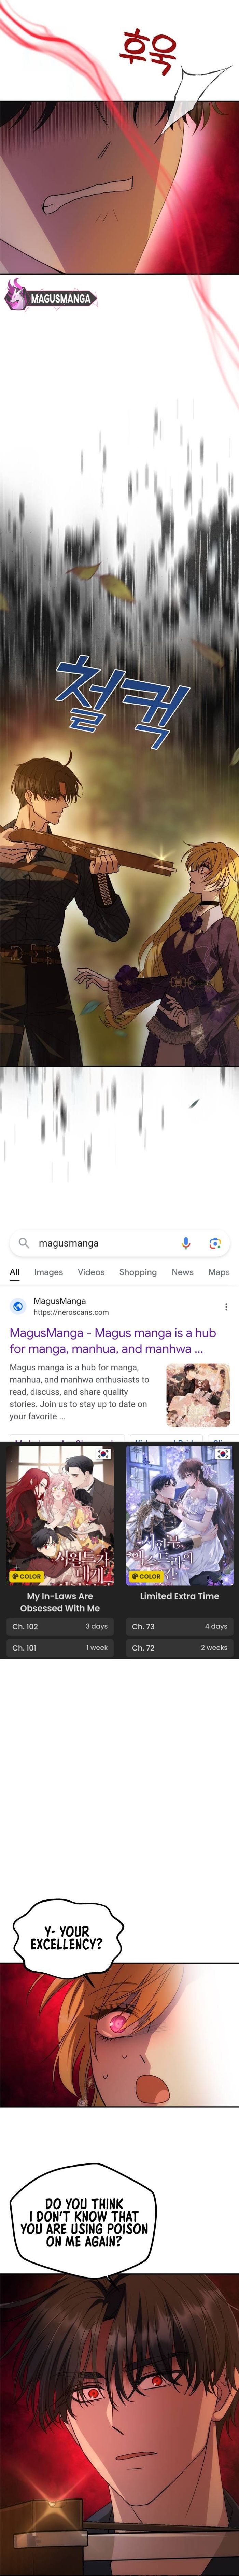Viewport: 239px width, 2576px height.
Task: Open Ch. 102 of My In-Laws Are Obsessed
Action: pos(60,1626)
